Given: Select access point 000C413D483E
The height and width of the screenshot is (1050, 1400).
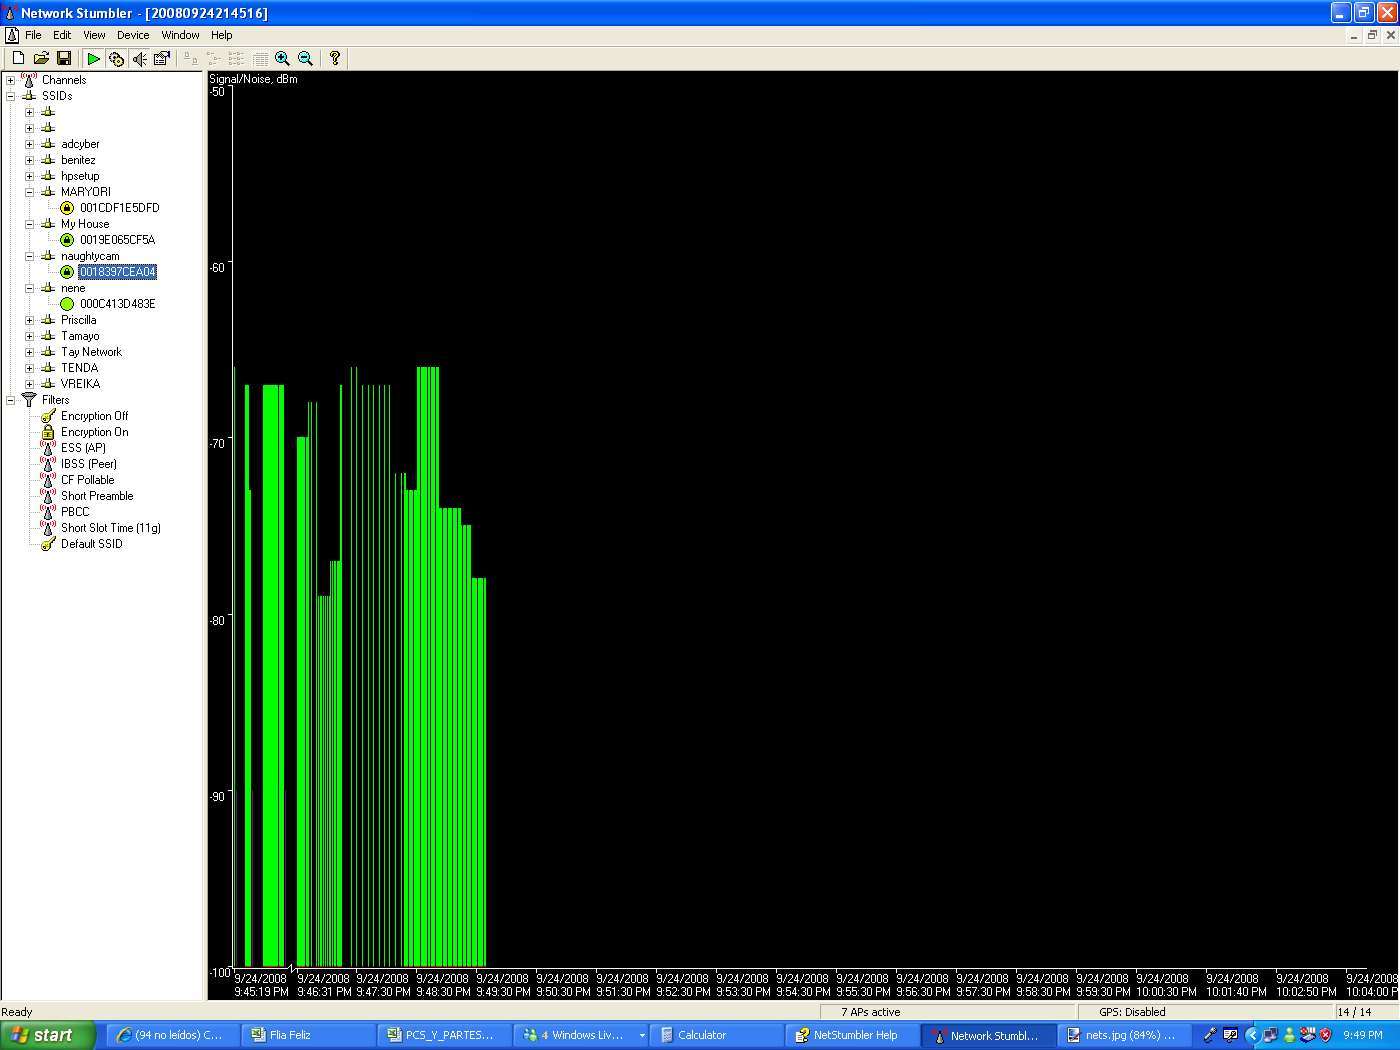Looking at the screenshot, I should (x=117, y=304).
